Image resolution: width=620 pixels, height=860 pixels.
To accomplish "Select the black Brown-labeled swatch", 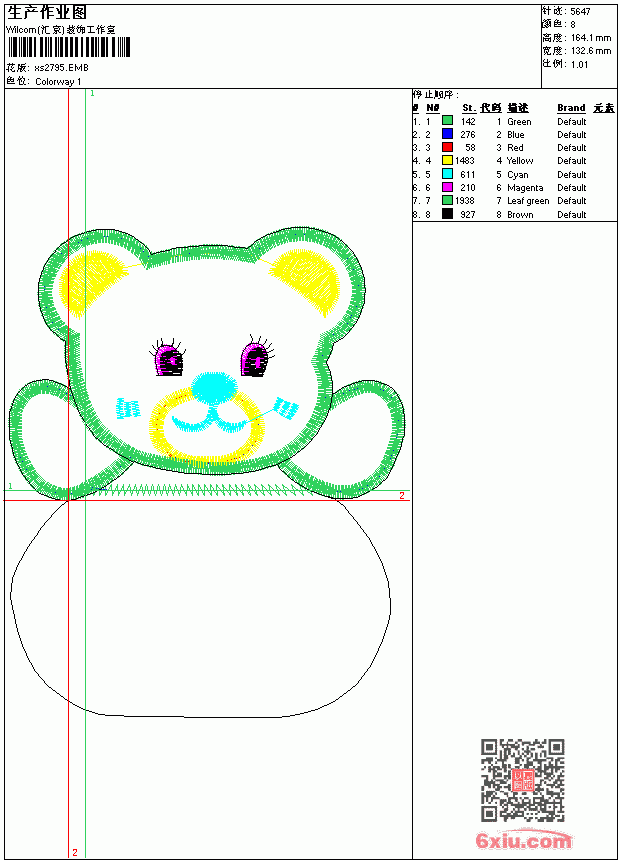I will pos(447,214).
